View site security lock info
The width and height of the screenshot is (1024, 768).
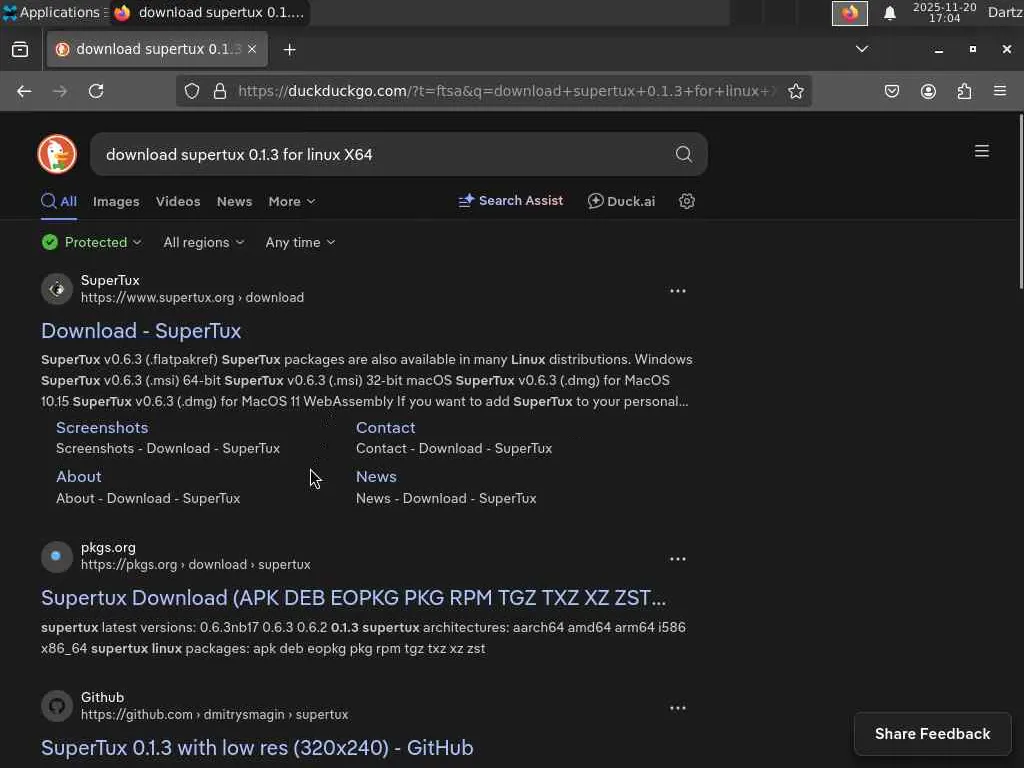pyautogui.click(x=220, y=91)
